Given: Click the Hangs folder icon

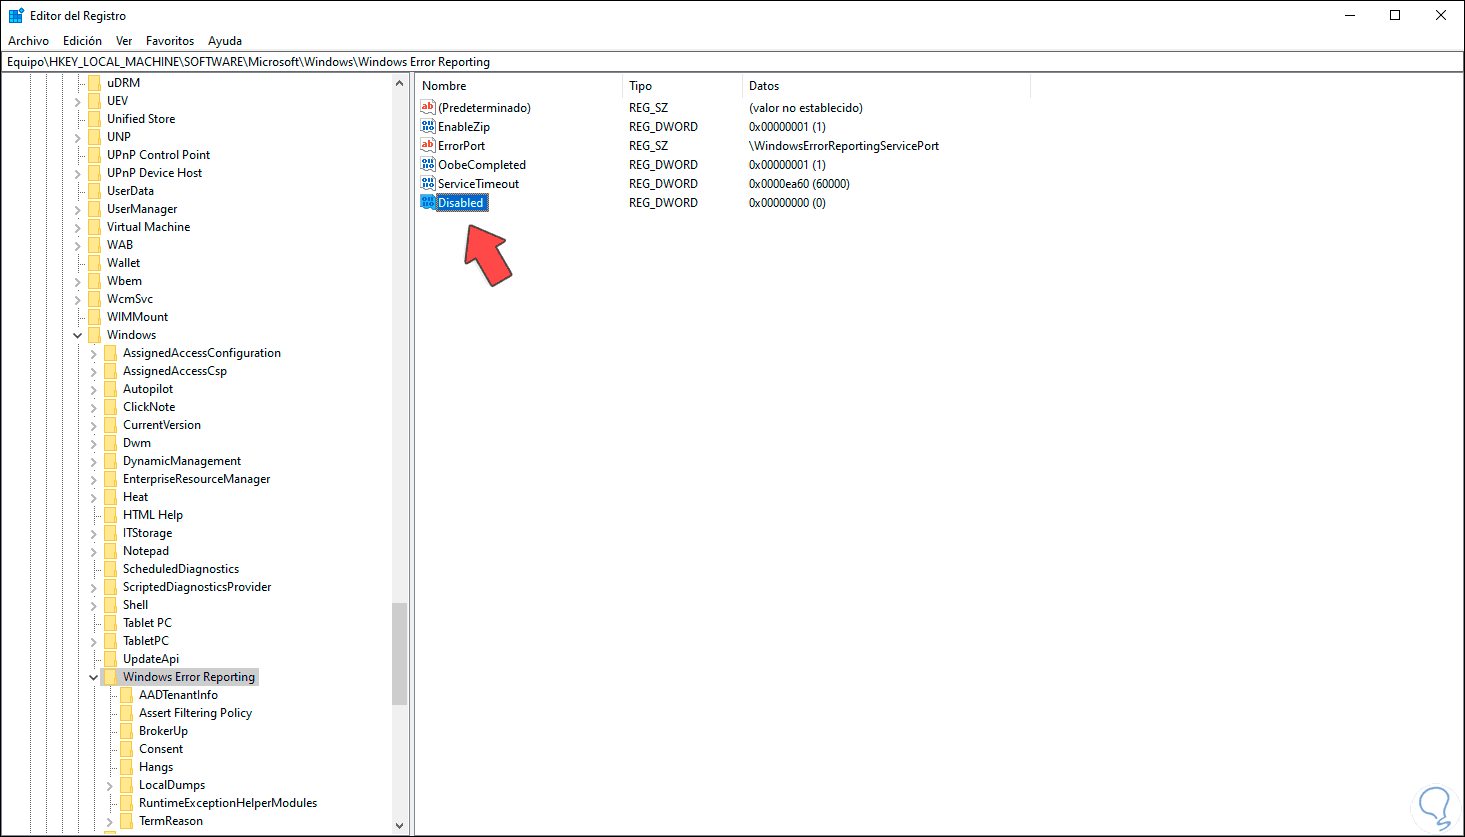Looking at the screenshot, I should click(126, 766).
